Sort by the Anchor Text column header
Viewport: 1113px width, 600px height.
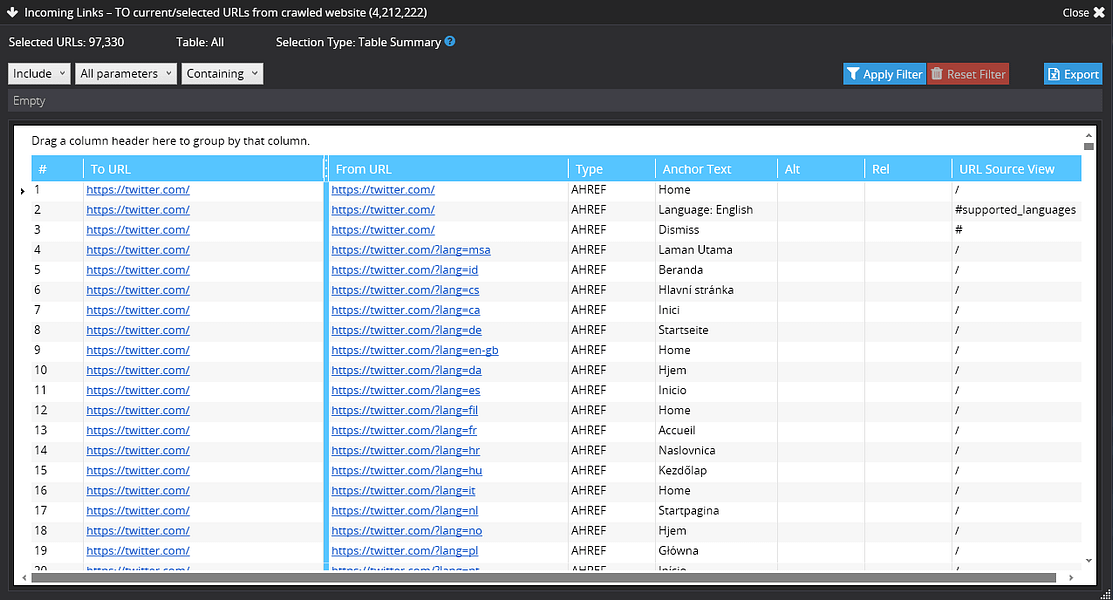pyautogui.click(x=716, y=169)
